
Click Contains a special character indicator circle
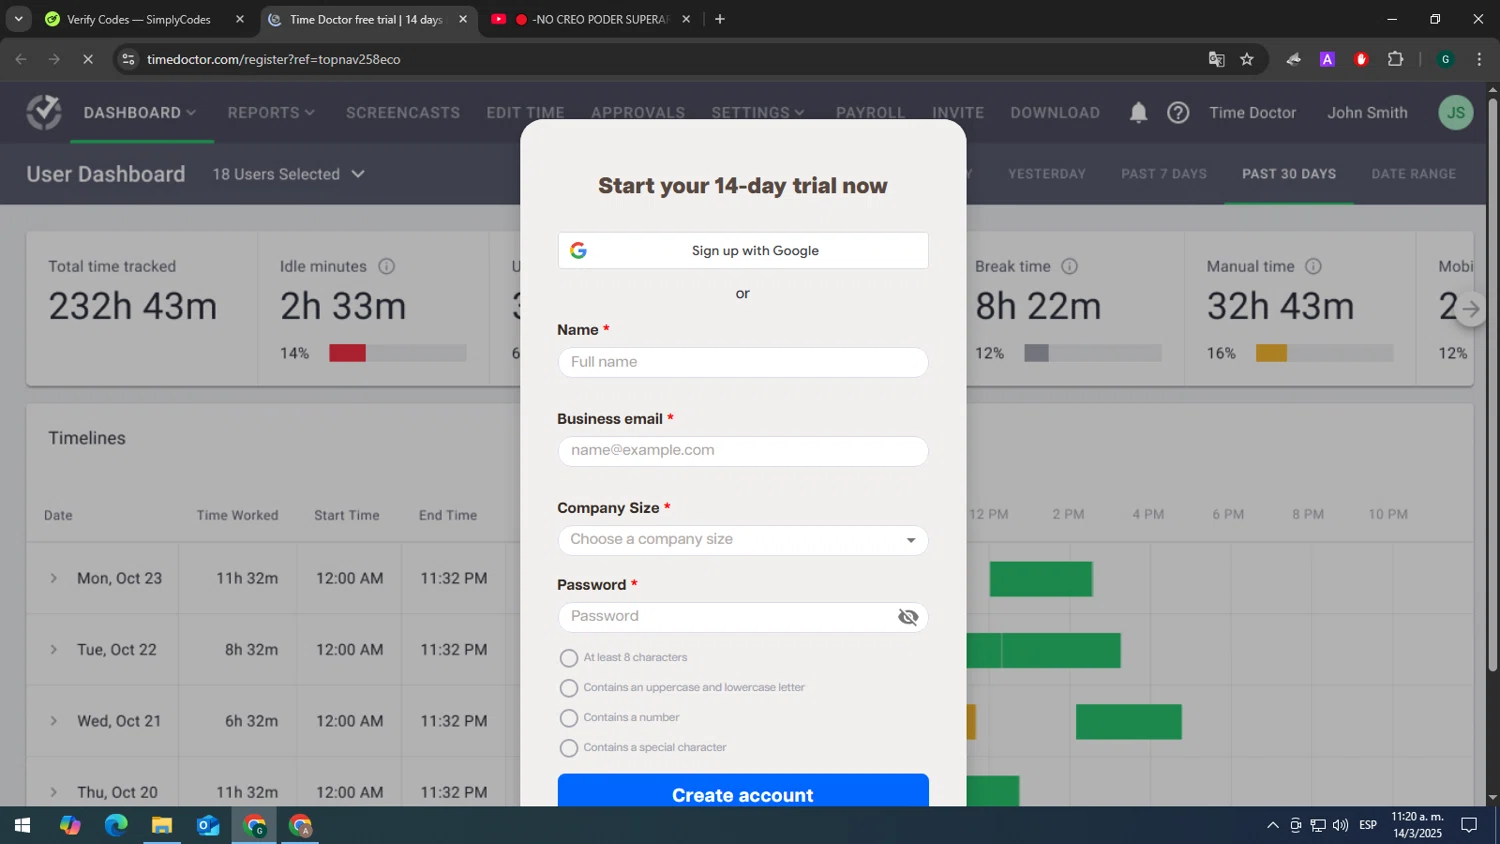(x=569, y=748)
